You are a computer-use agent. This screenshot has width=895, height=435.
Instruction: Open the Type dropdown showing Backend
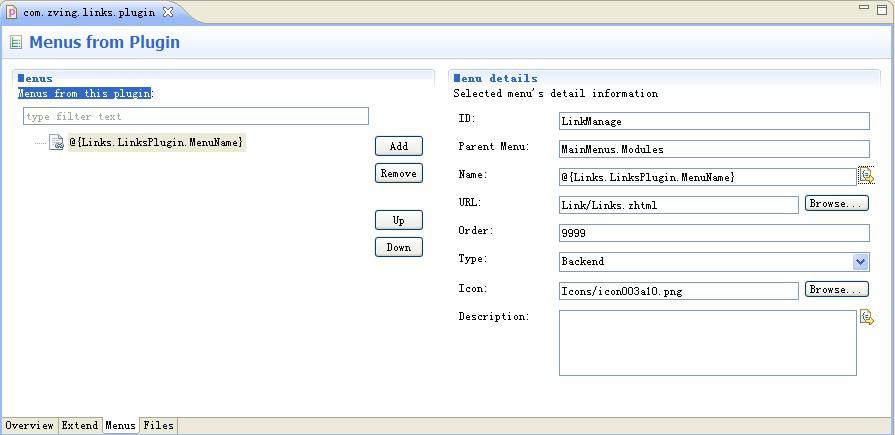[x=860, y=262]
